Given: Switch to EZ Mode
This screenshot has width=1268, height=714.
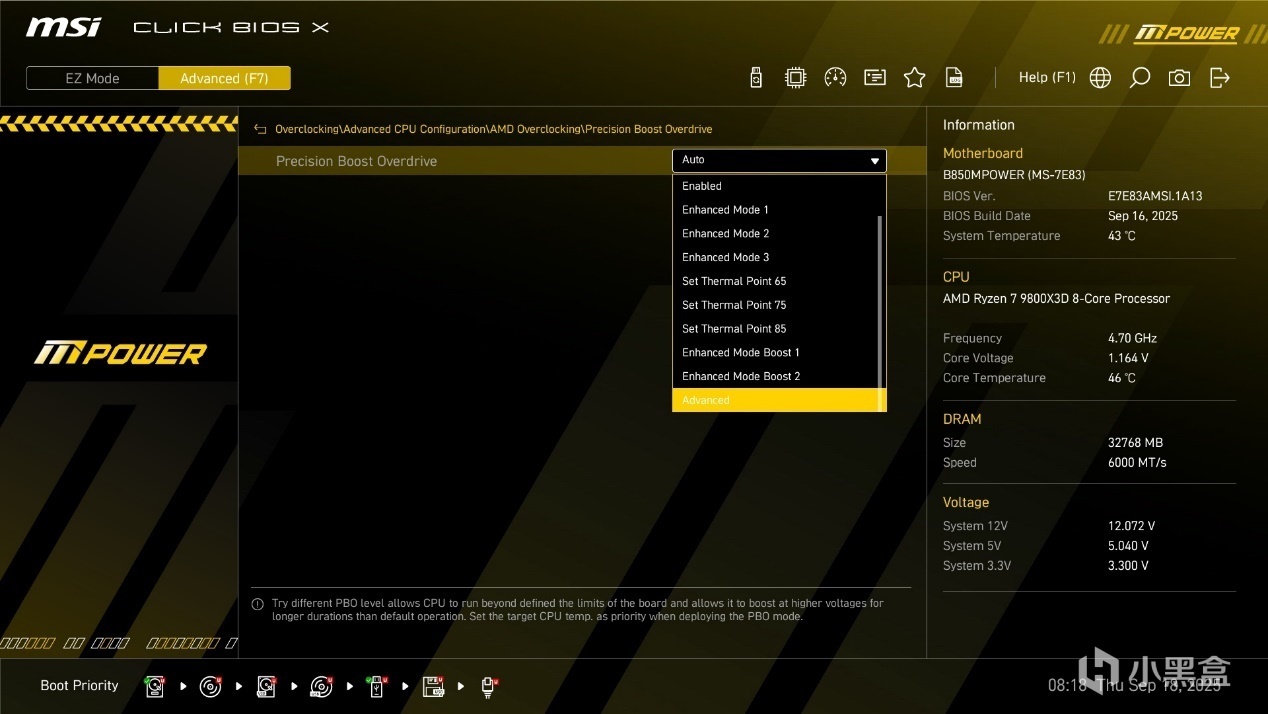Looking at the screenshot, I should 92,78.
